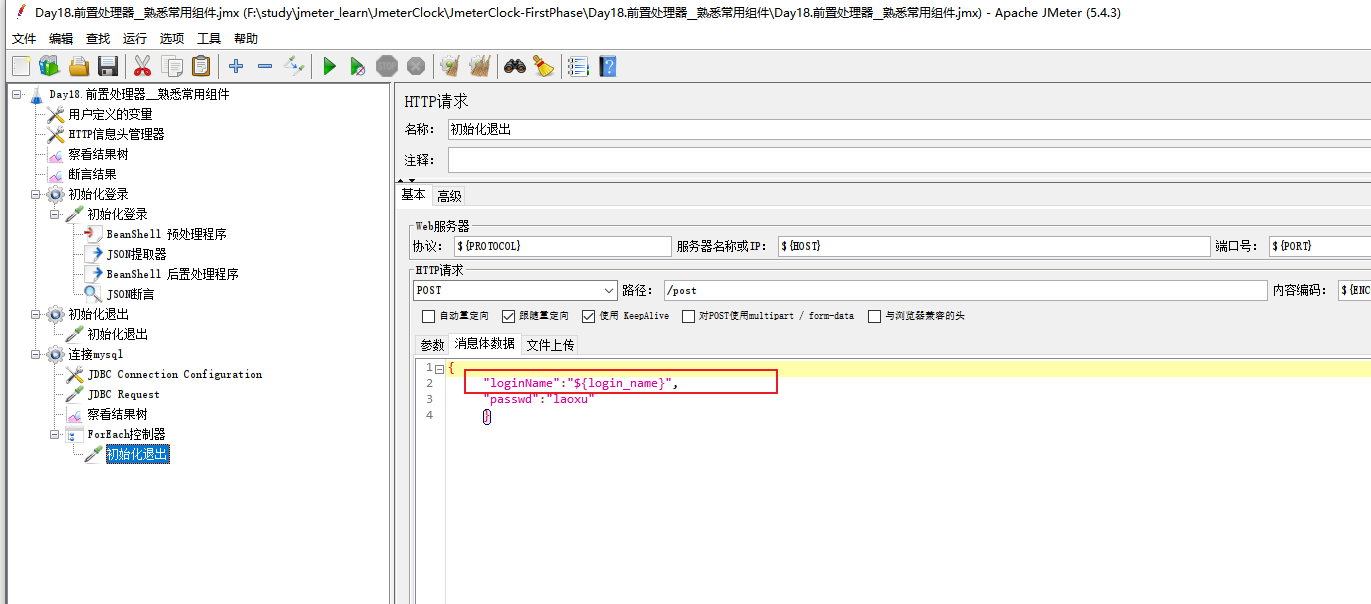1371x604 pixels.
Task: Select the BeanShell 后置处理程序 node
Action: pos(172,274)
